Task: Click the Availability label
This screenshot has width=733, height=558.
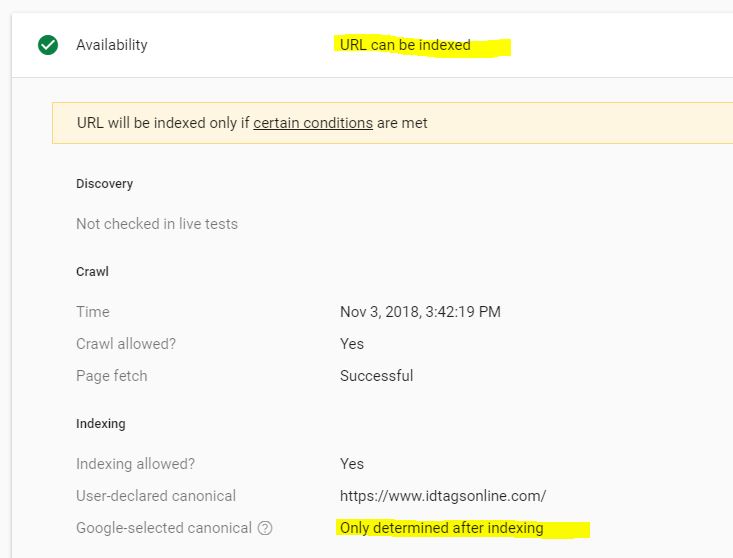Action: pyautogui.click(x=112, y=45)
